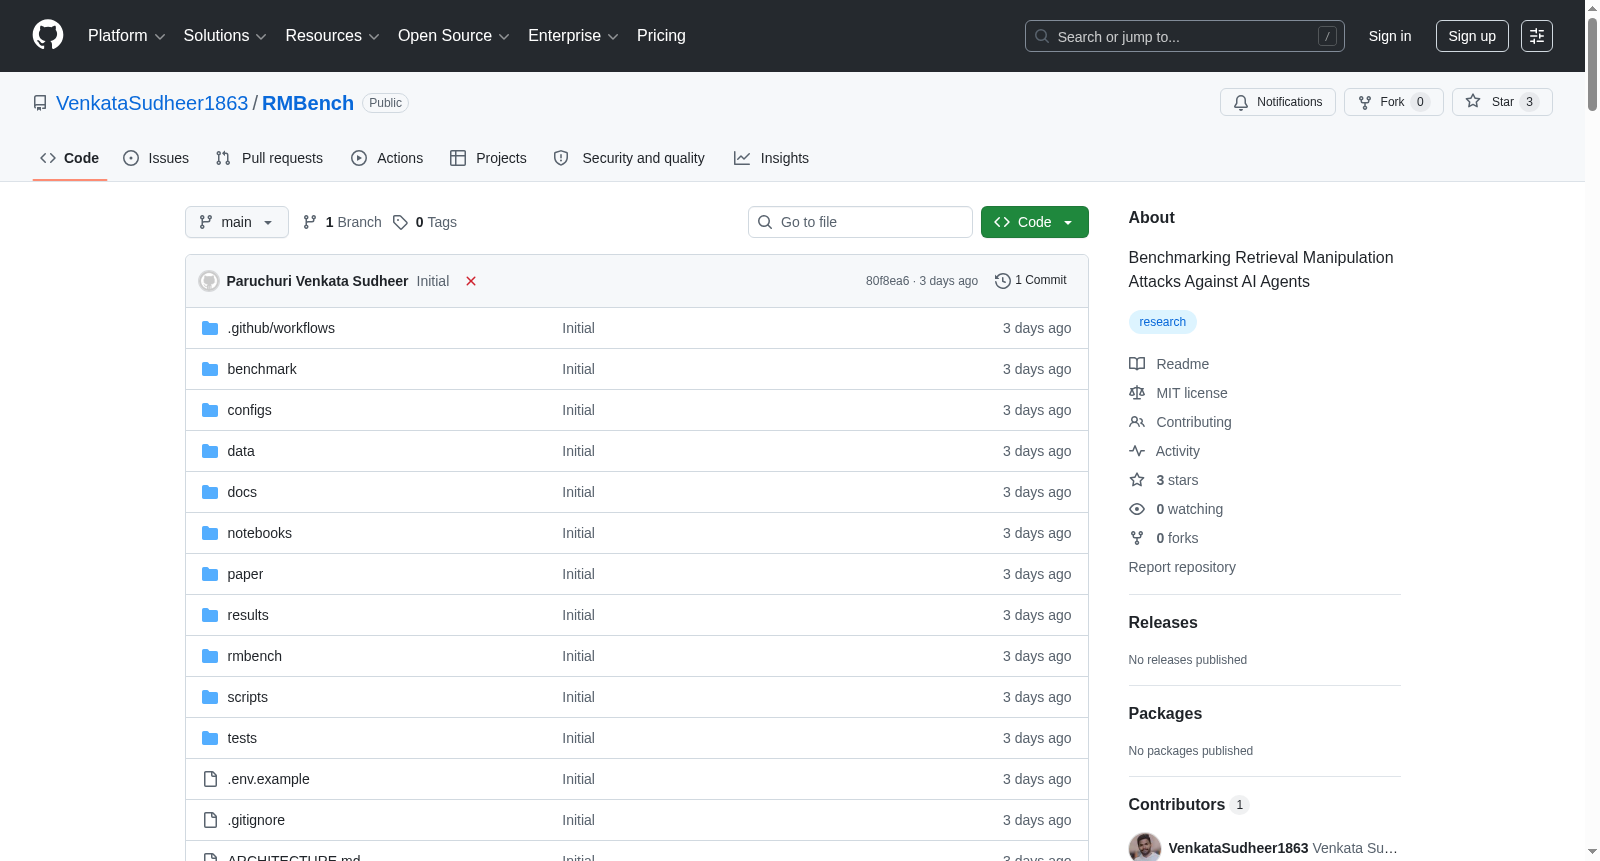Open the Pricing page link

pyautogui.click(x=661, y=36)
